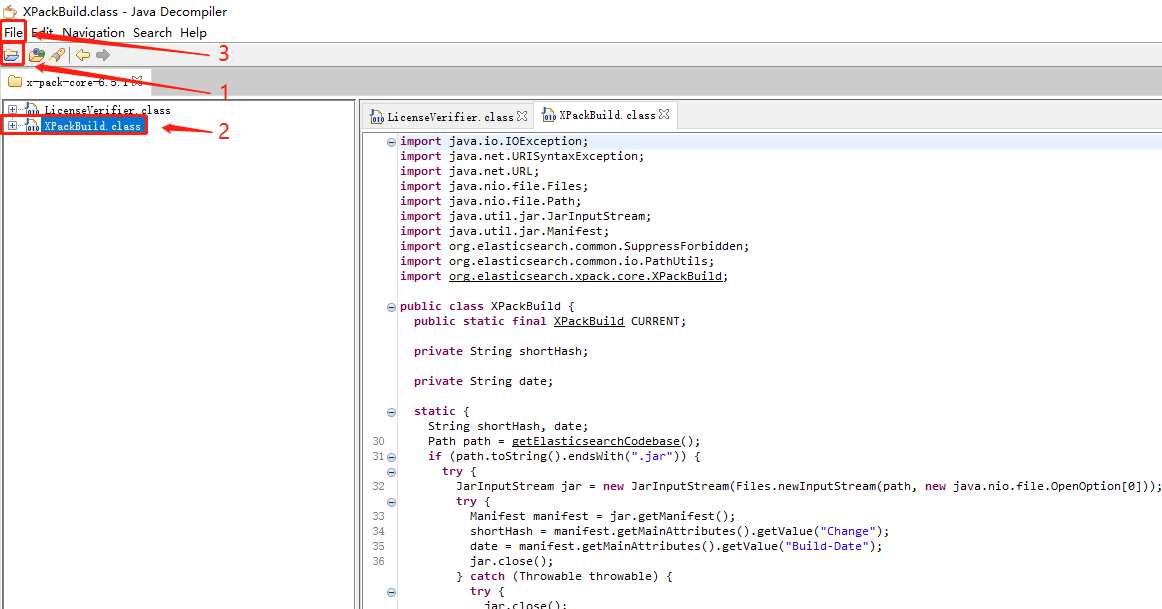Collapse the public class XPackBuild block
Screen dimensions: 1162x609
tap(391, 307)
